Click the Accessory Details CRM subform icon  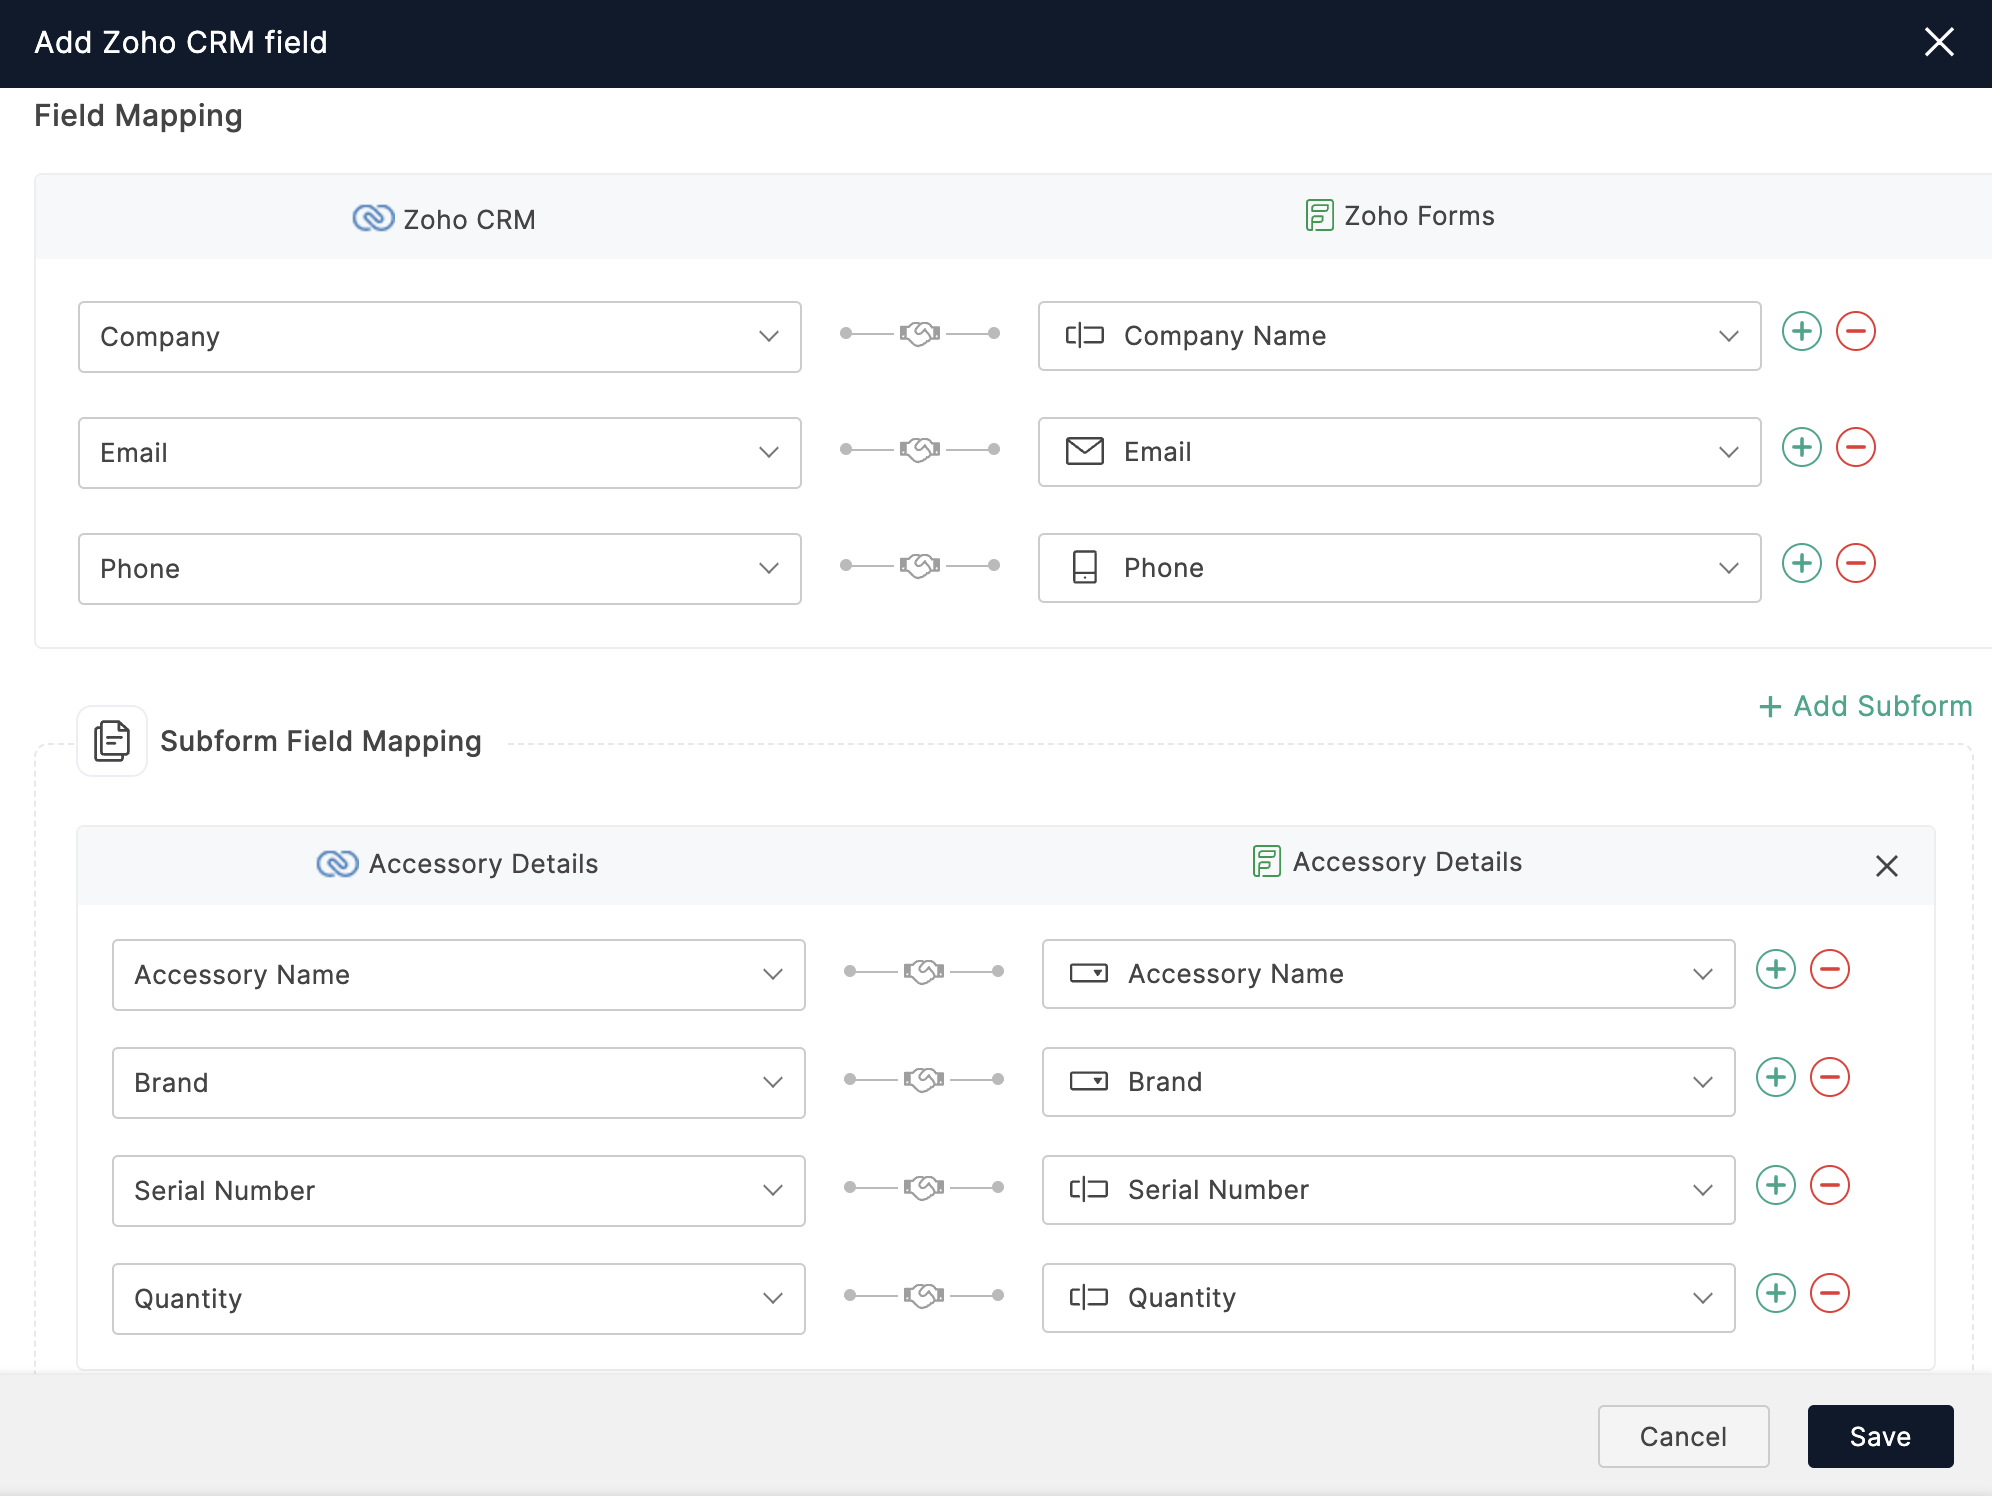point(341,861)
